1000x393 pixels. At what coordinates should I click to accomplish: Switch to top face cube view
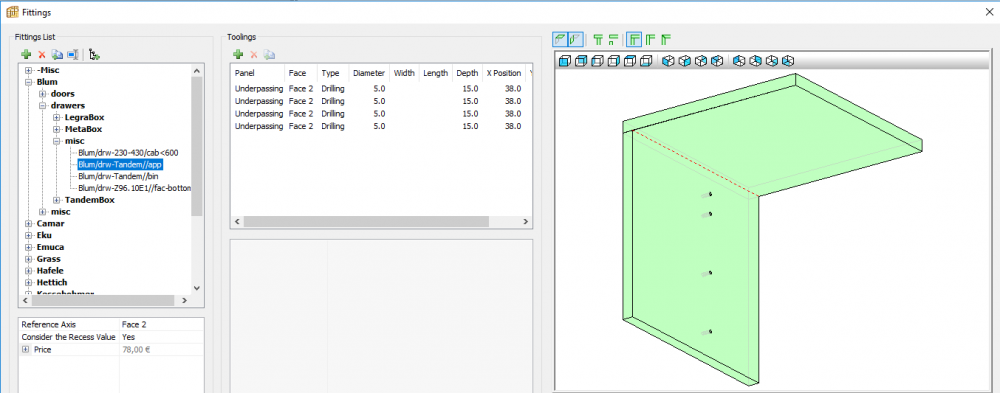[x=630, y=61]
